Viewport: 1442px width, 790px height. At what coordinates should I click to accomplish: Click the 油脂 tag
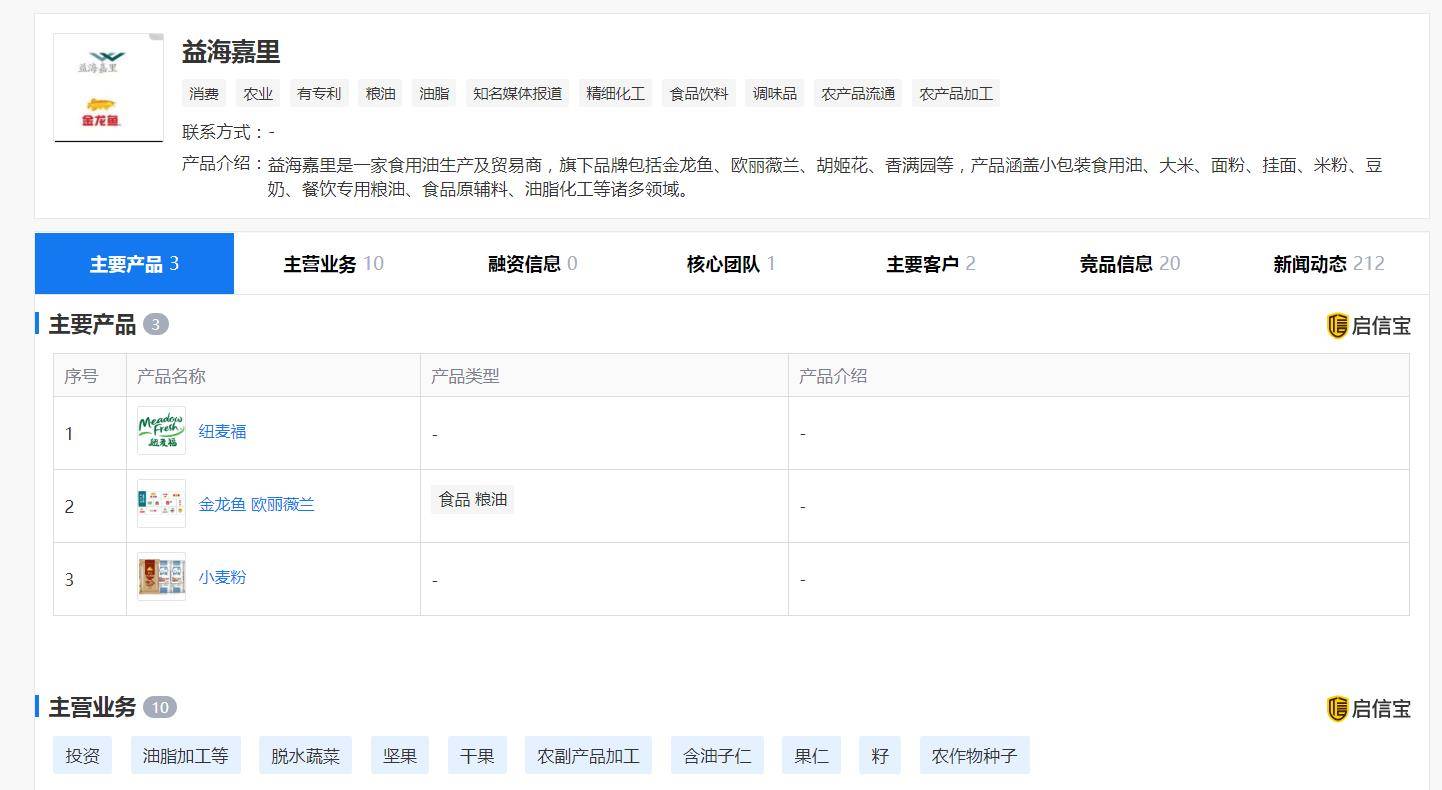pos(434,94)
